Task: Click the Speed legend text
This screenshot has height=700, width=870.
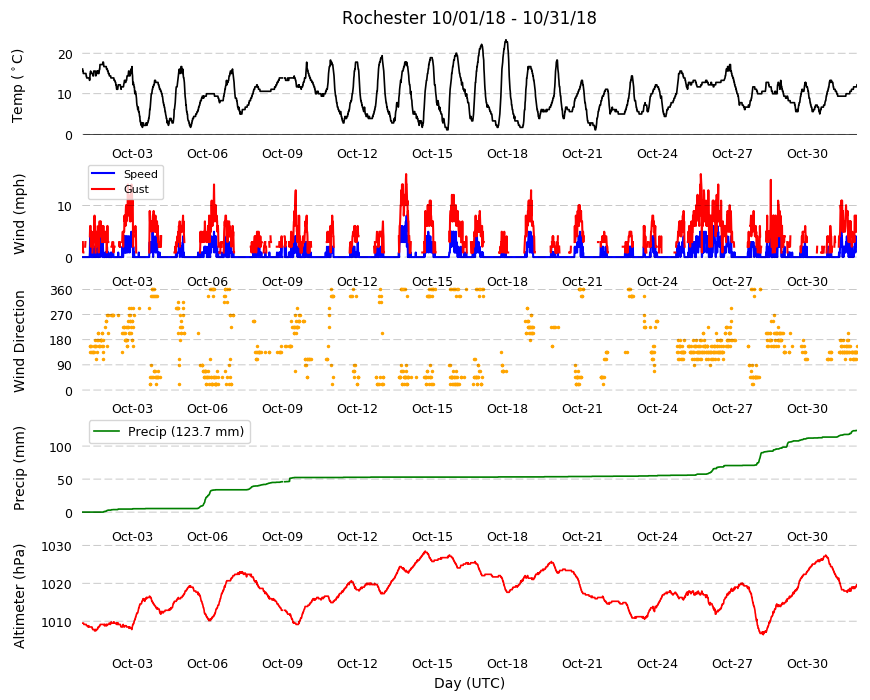Action: [x=140, y=174]
